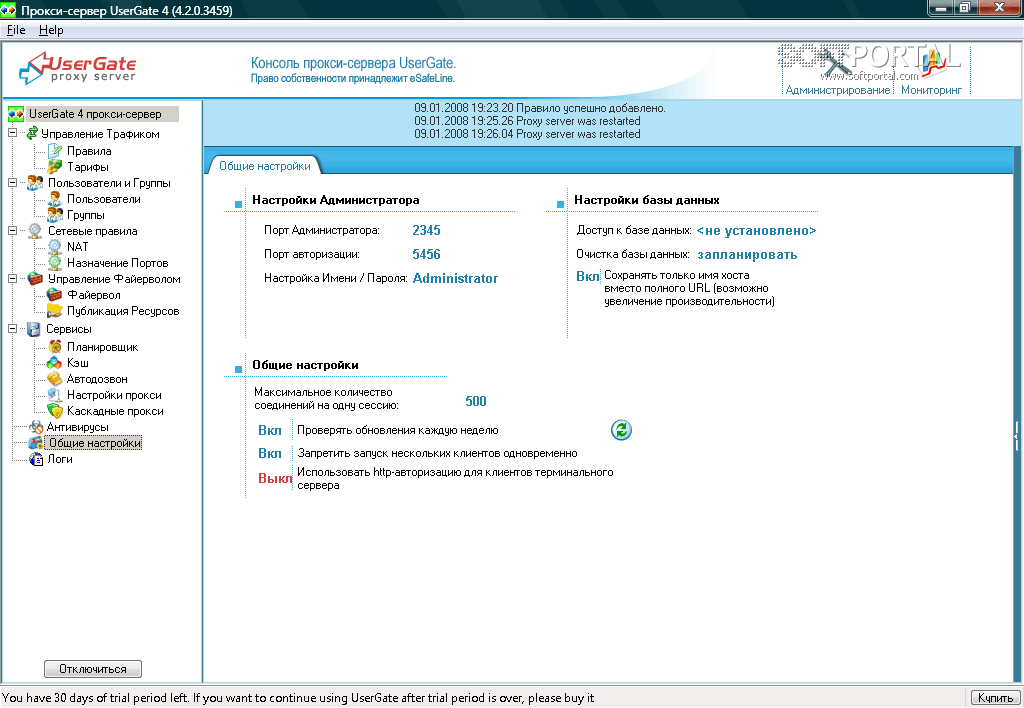Click the Общие настройки tree icon
The image size is (1024, 708).
37,443
